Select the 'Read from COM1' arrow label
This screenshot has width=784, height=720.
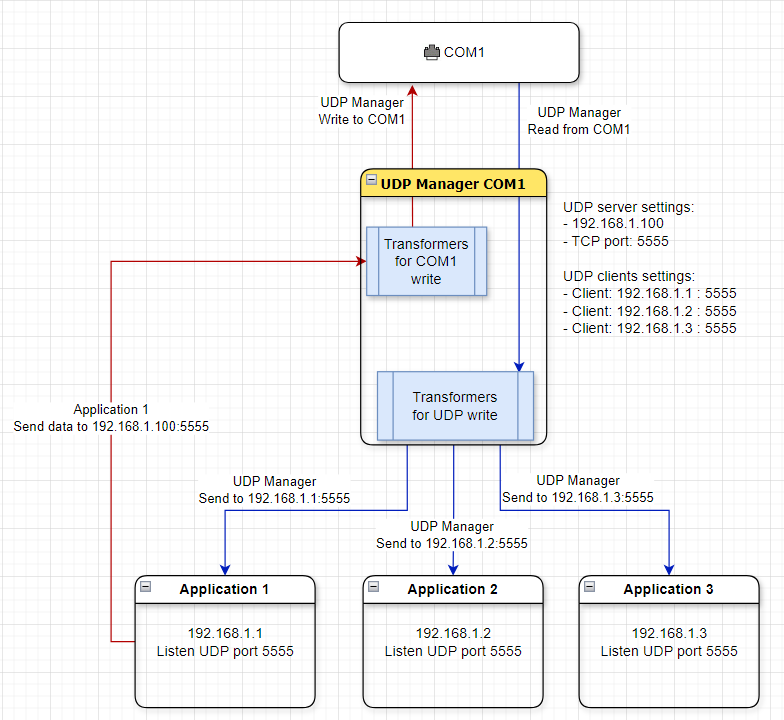pos(579,130)
